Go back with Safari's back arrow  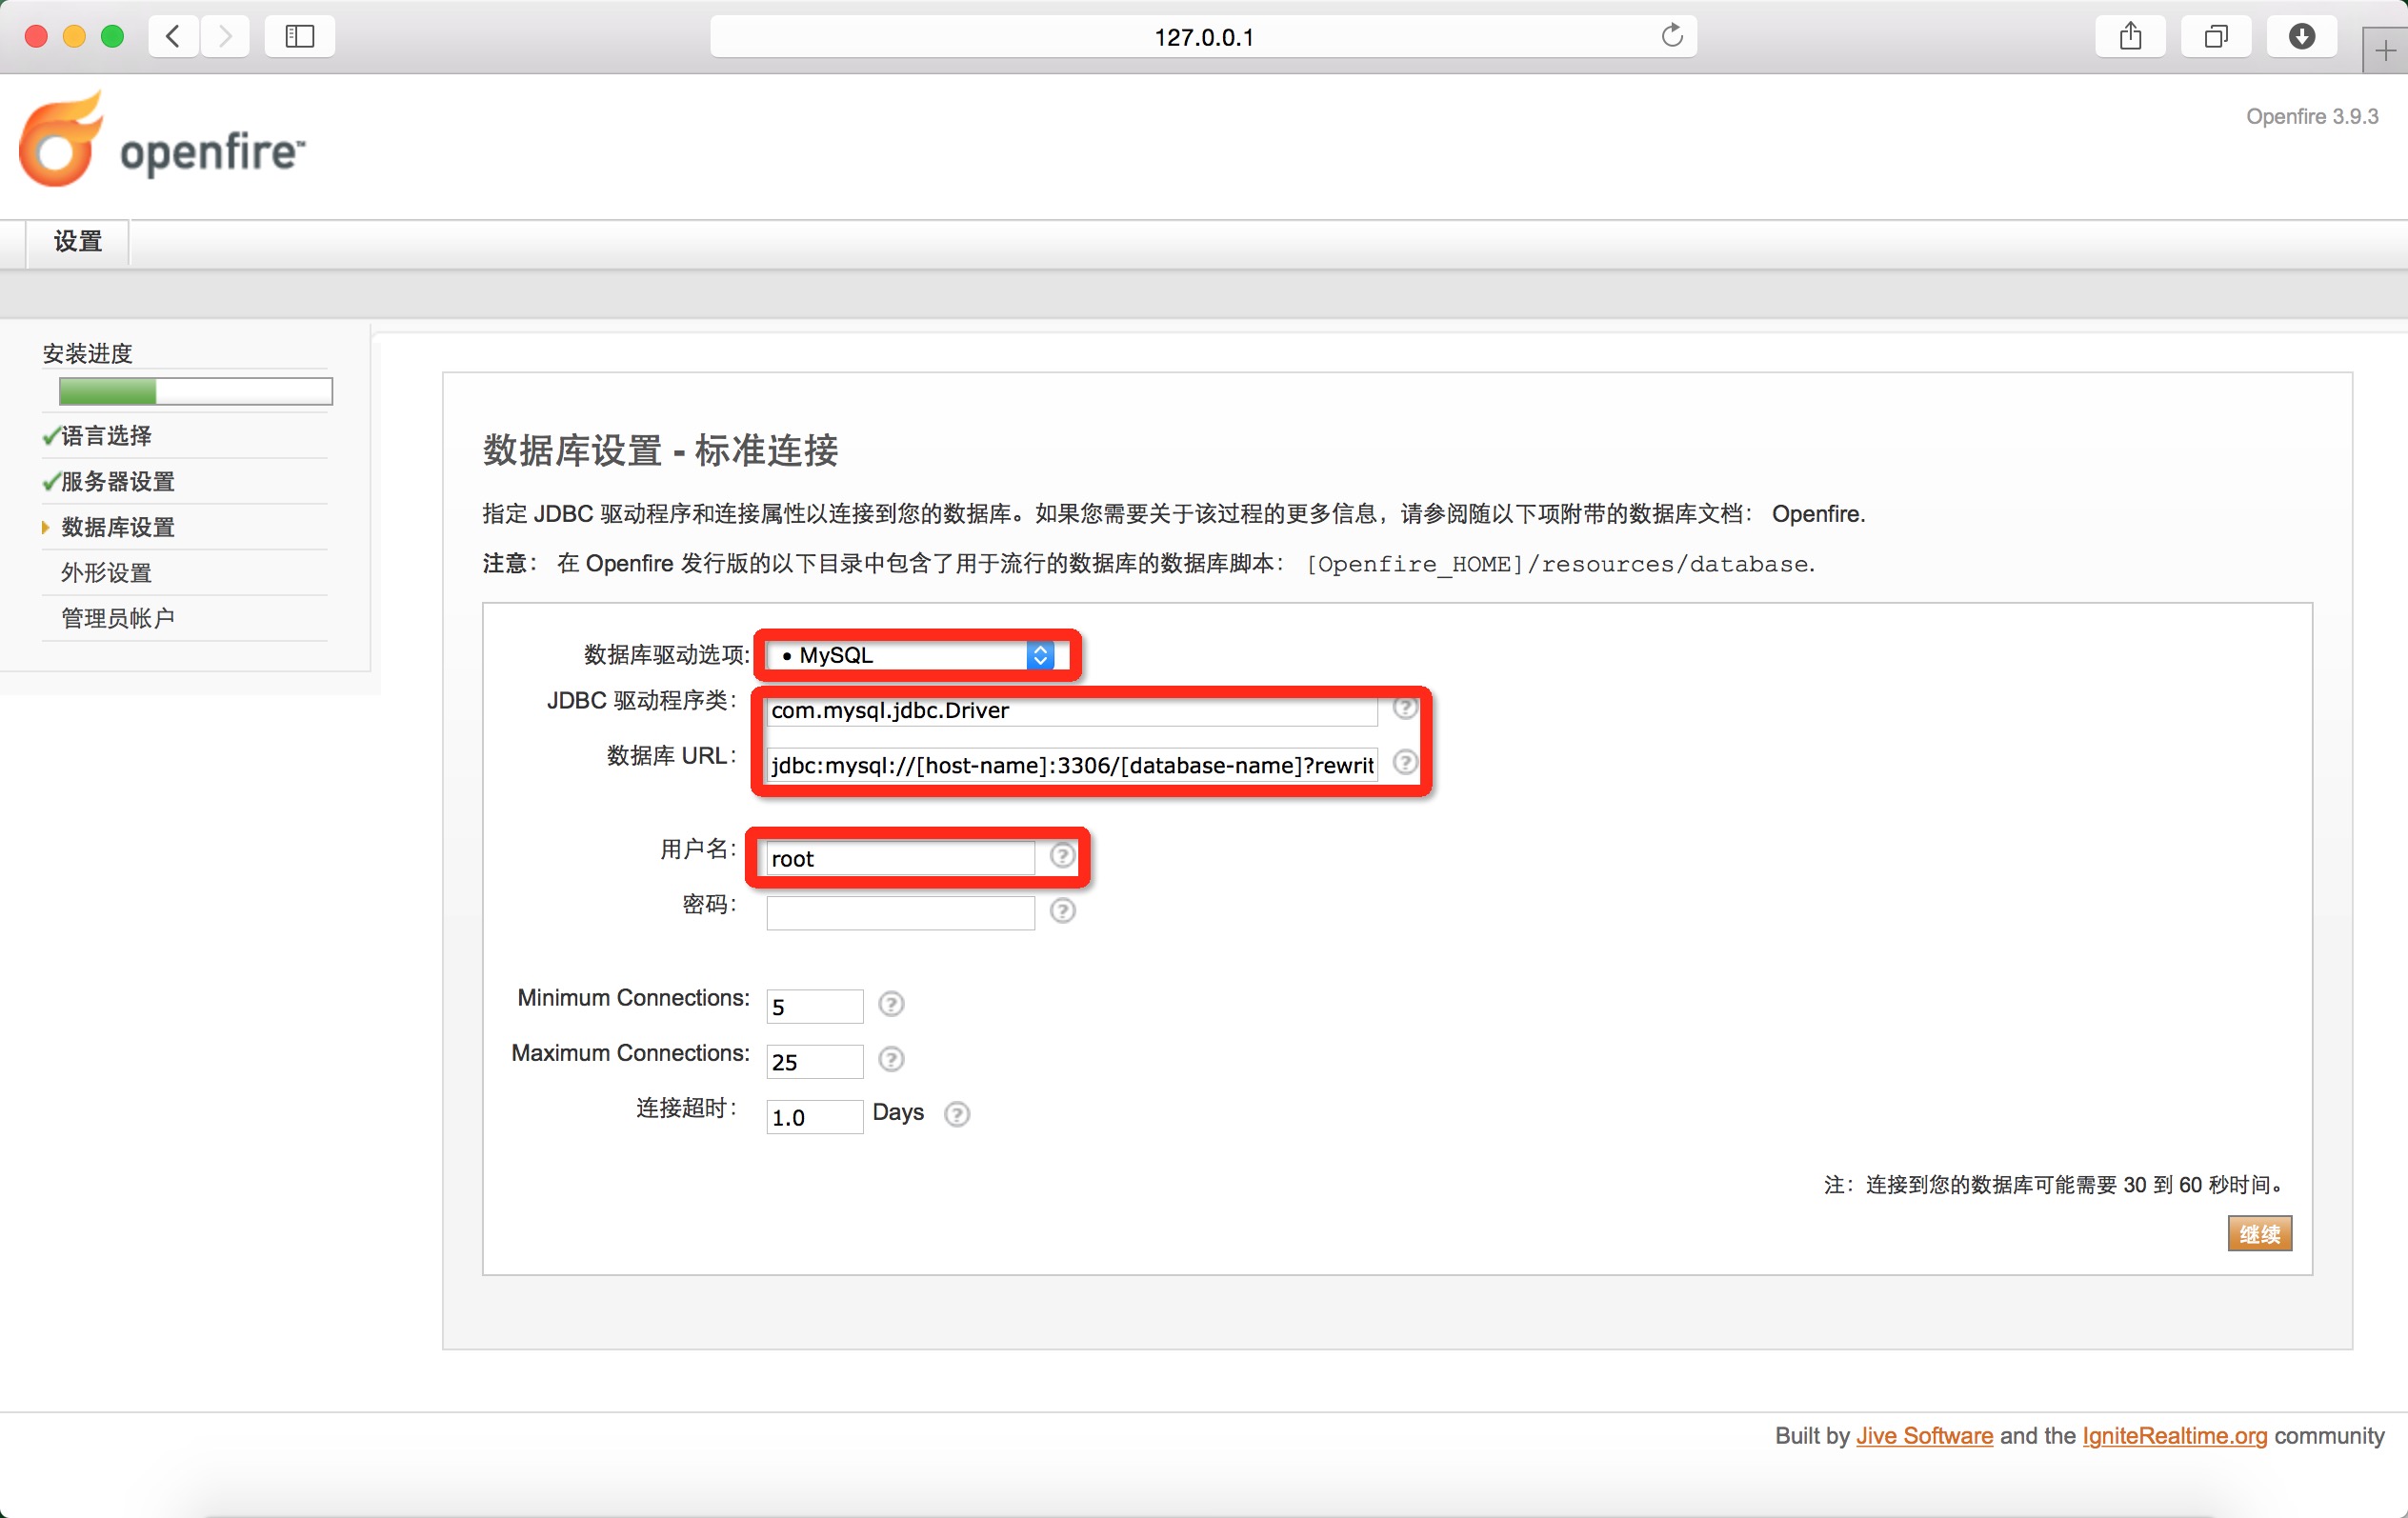tap(174, 37)
